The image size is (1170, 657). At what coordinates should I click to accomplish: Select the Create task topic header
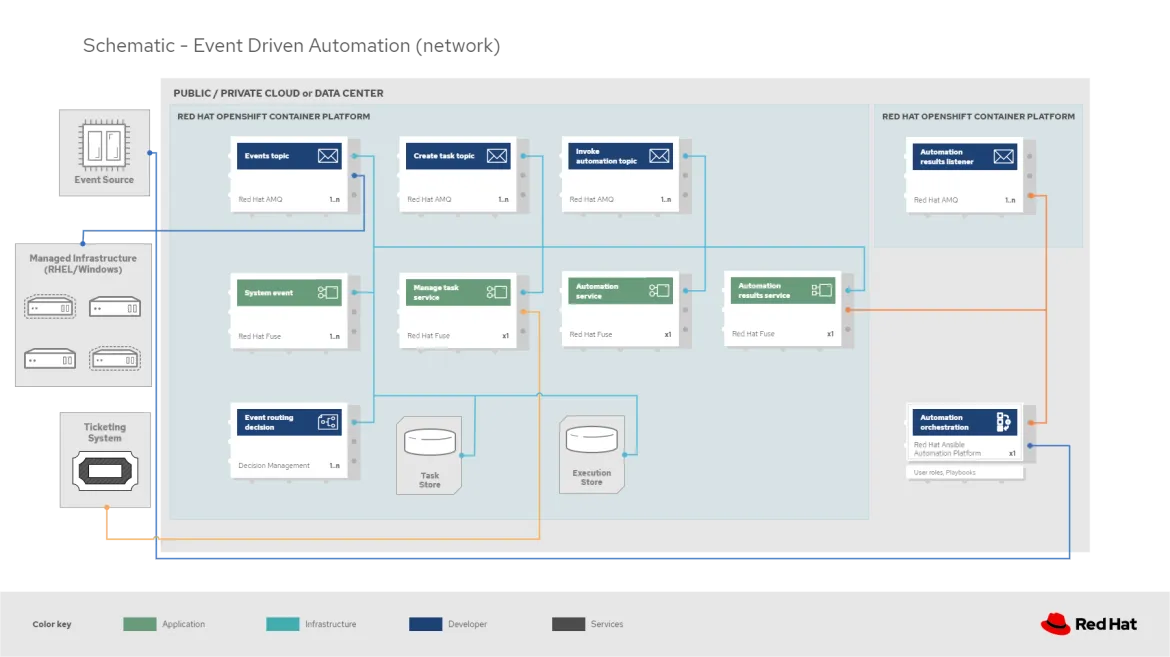tap(458, 156)
